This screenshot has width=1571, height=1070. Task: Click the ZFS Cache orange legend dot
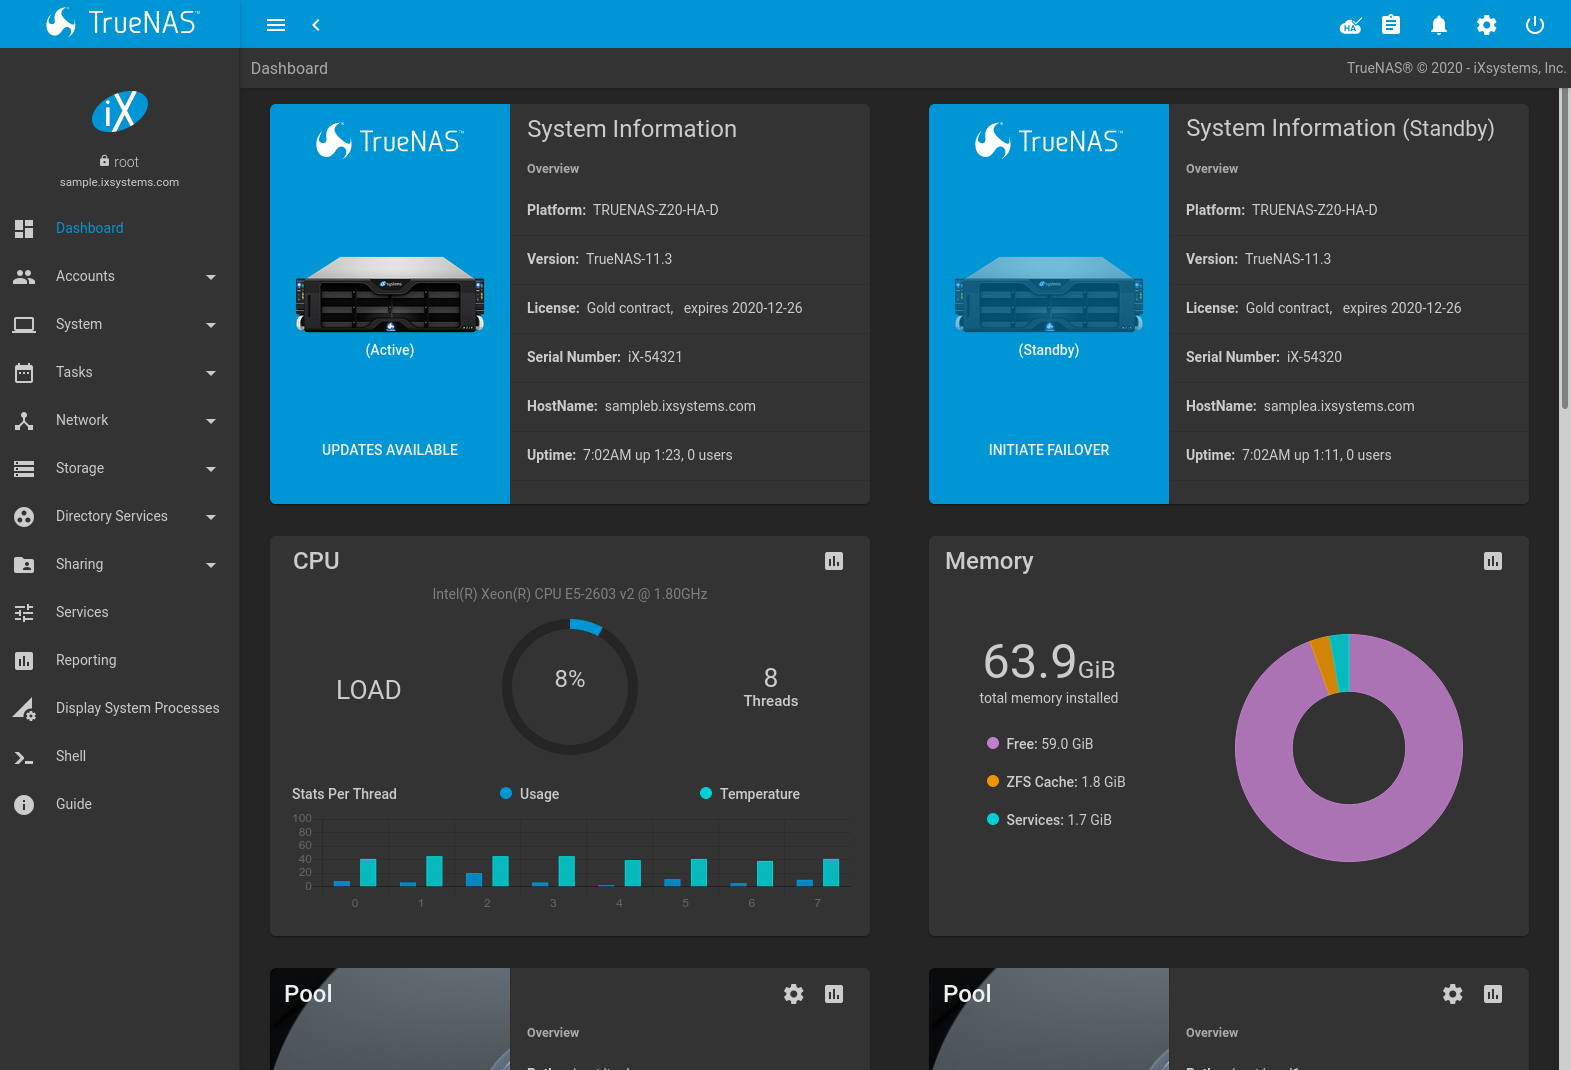993,781
